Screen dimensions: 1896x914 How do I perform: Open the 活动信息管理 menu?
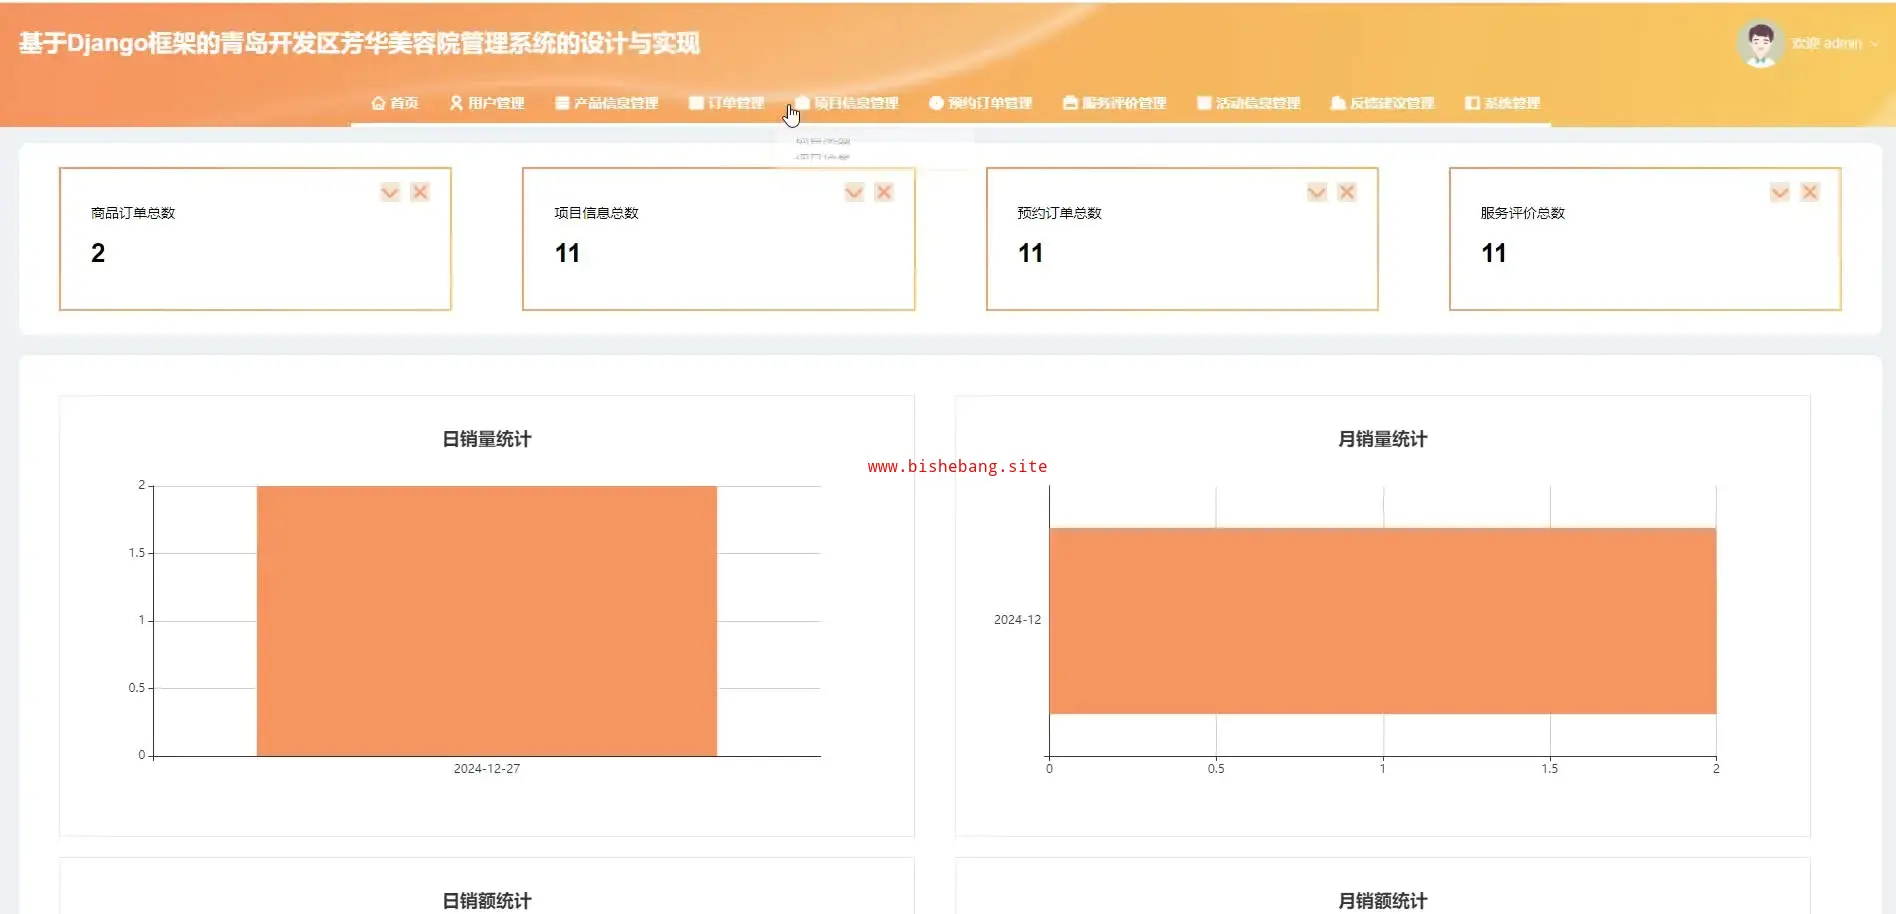click(x=1249, y=103)
